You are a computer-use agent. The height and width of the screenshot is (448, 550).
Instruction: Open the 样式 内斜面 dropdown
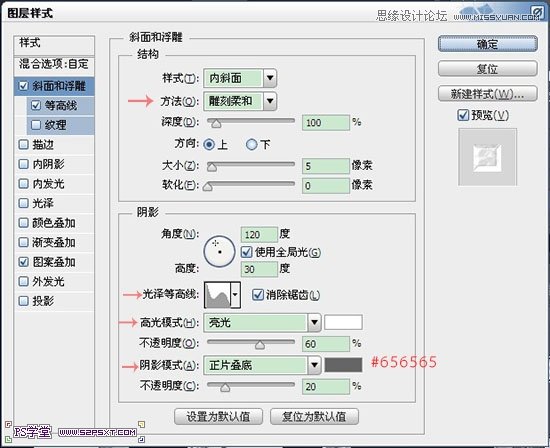coord(270,78)
